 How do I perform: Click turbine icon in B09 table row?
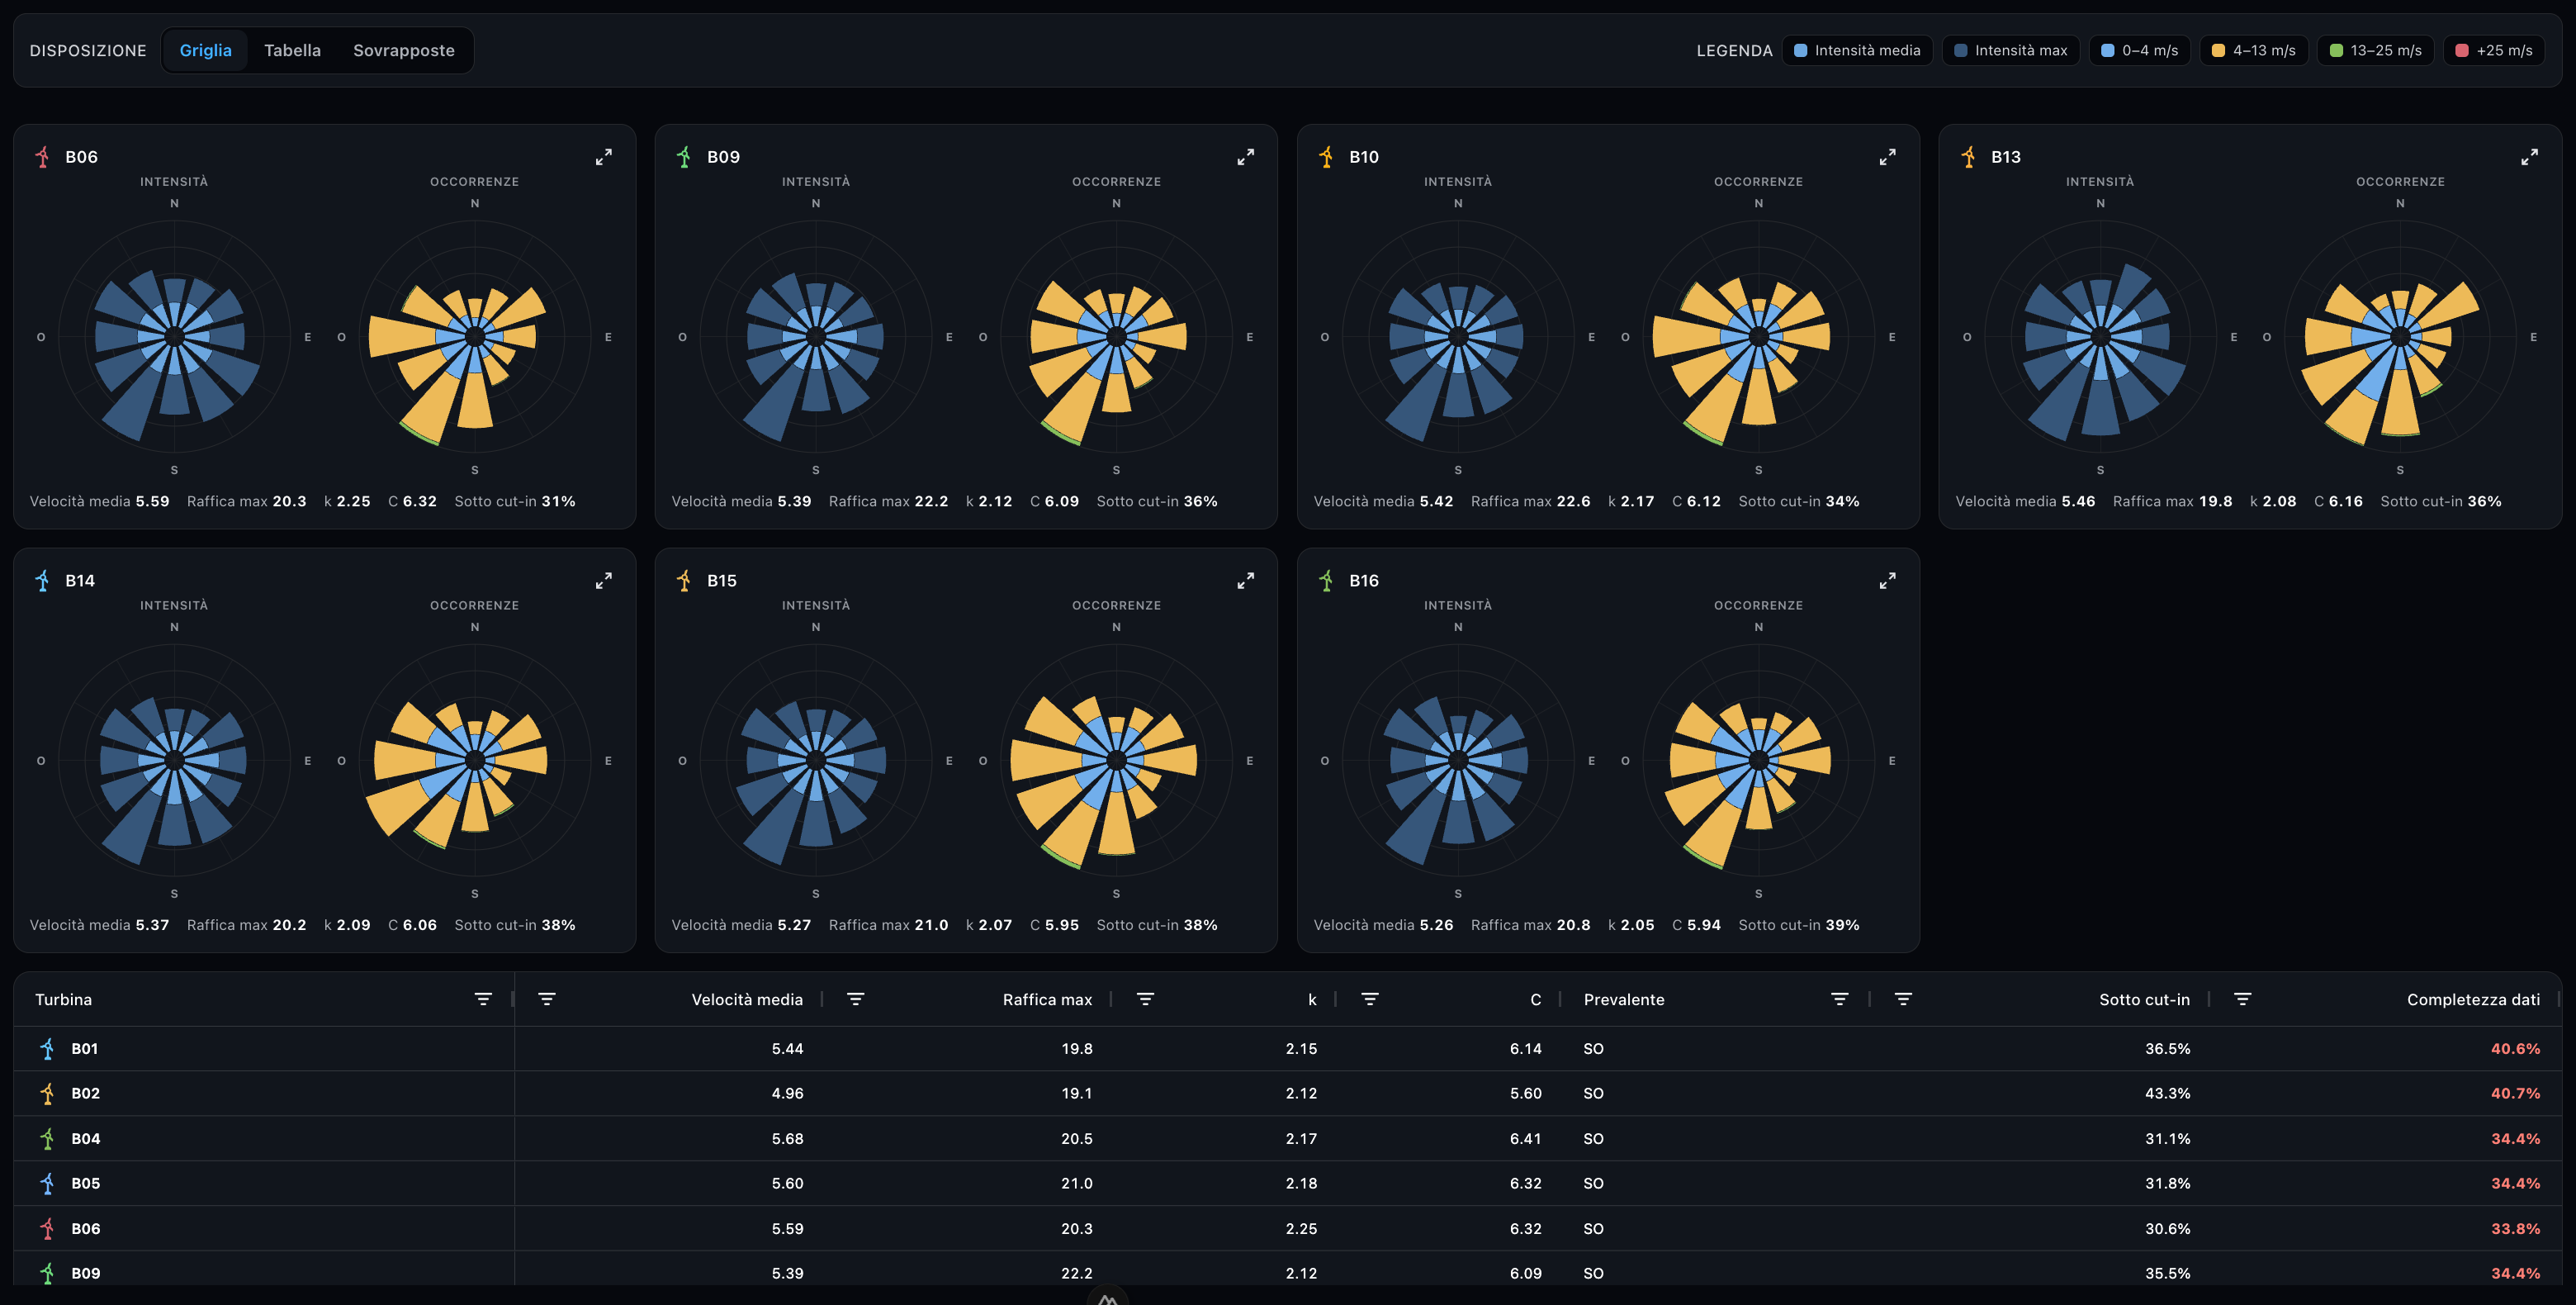pyautogui.click(x=47, y=1274)
